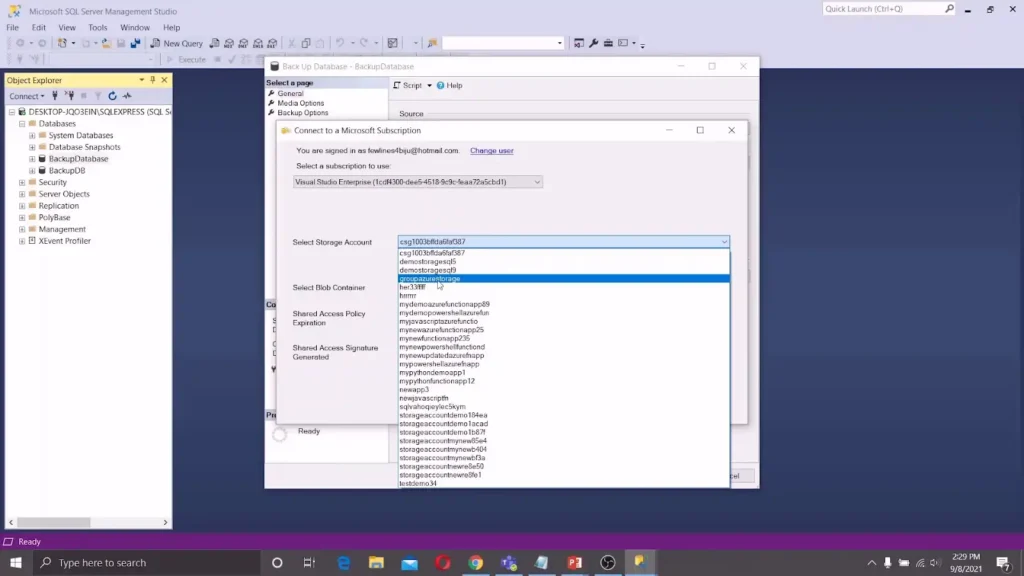
Task: Click the Windows Start button
Action: pos(16,562)
